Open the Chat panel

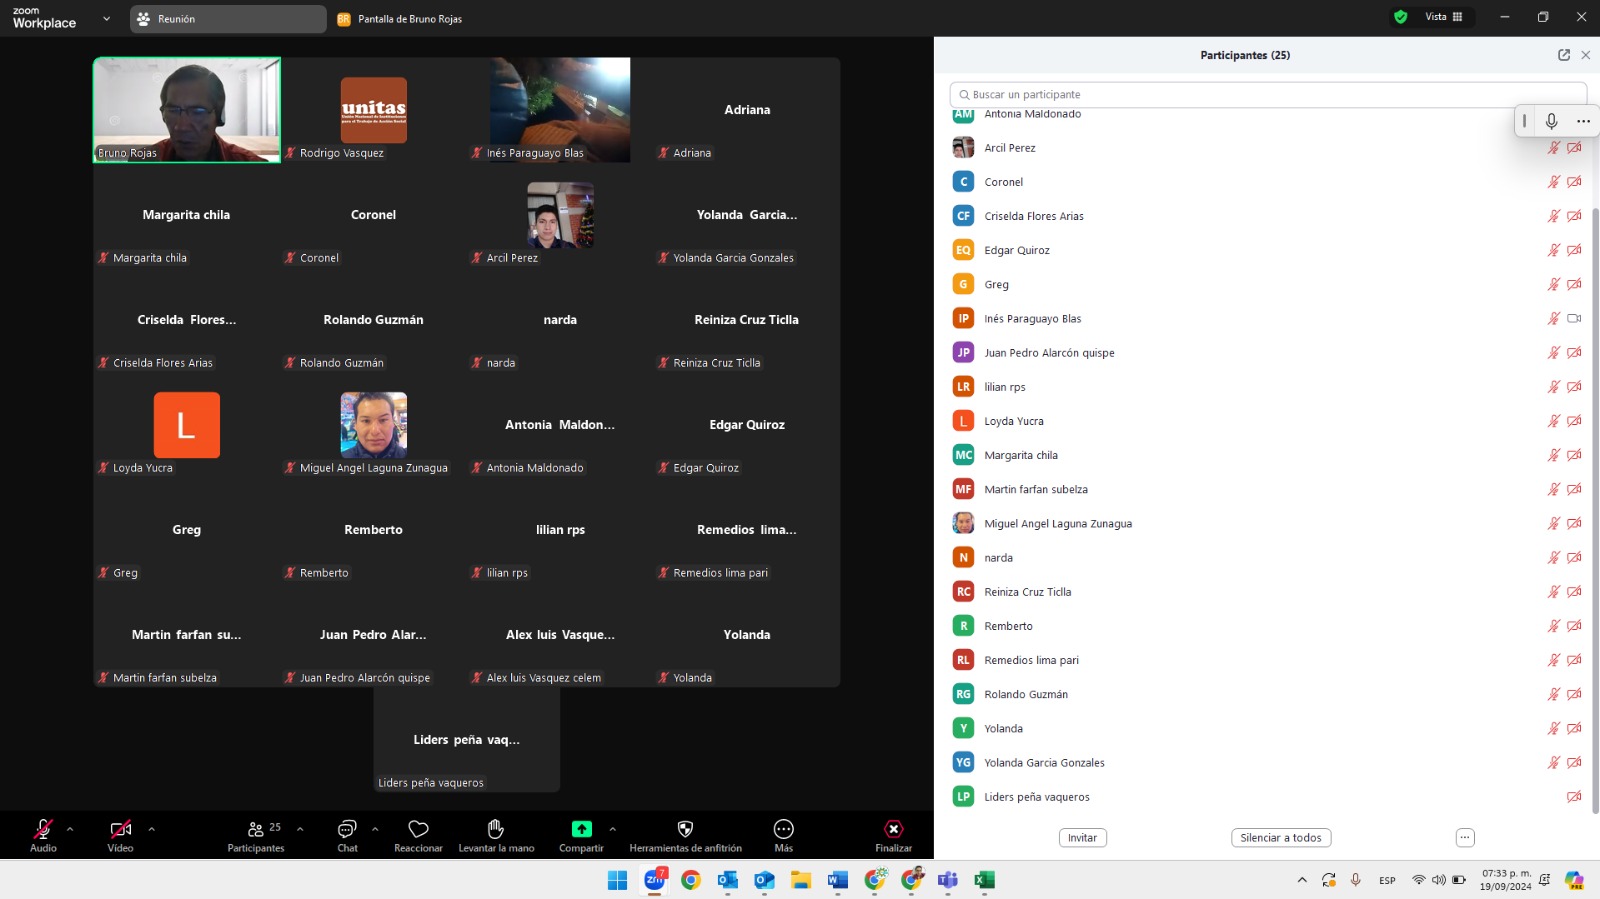pos(347,835)
